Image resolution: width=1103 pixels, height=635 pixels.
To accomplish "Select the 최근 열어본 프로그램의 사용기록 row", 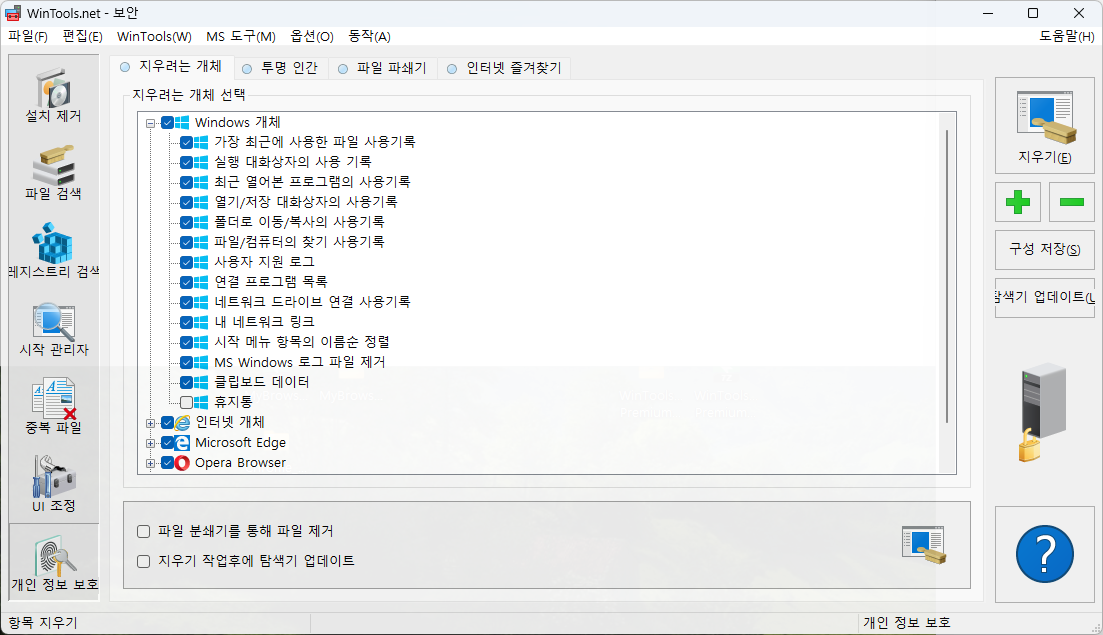I will [312, 182].
